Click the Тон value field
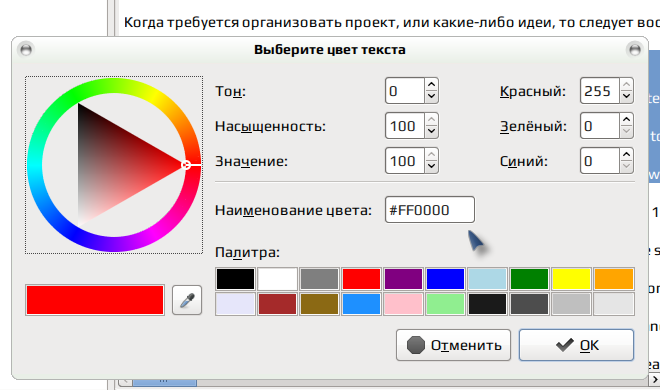This screenshot has height=390, width=660. pyautogui.click(x=405, y=90)
